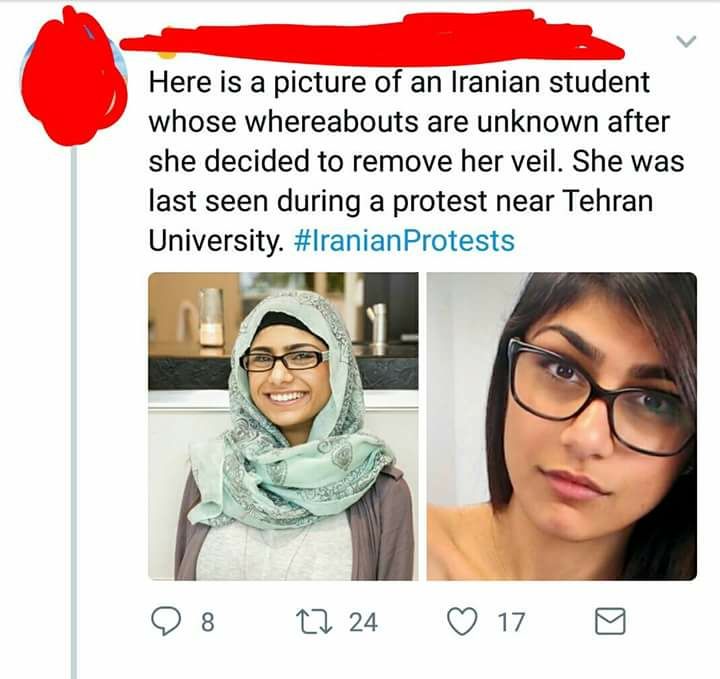Click the 'whose whereabouts are unknown' text line

(409, 122)
